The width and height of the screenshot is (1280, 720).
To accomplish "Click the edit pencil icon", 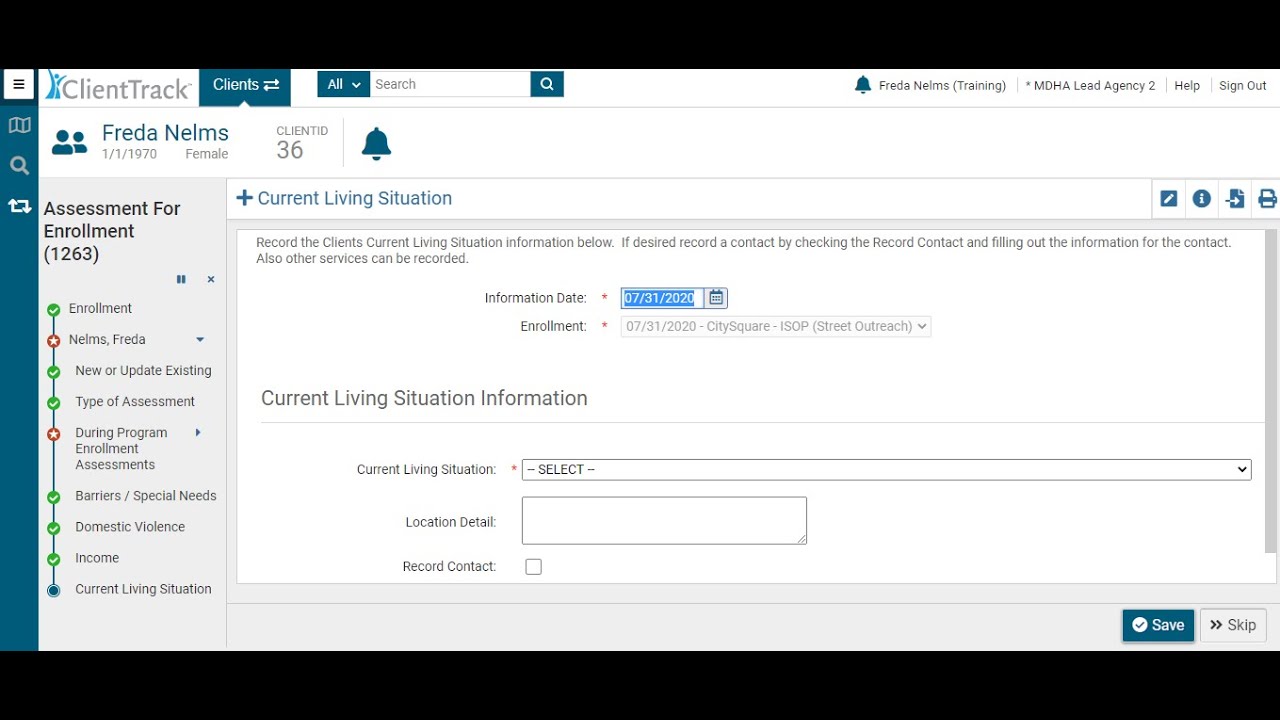I will pyautogui.click(x=1168, y=199).
